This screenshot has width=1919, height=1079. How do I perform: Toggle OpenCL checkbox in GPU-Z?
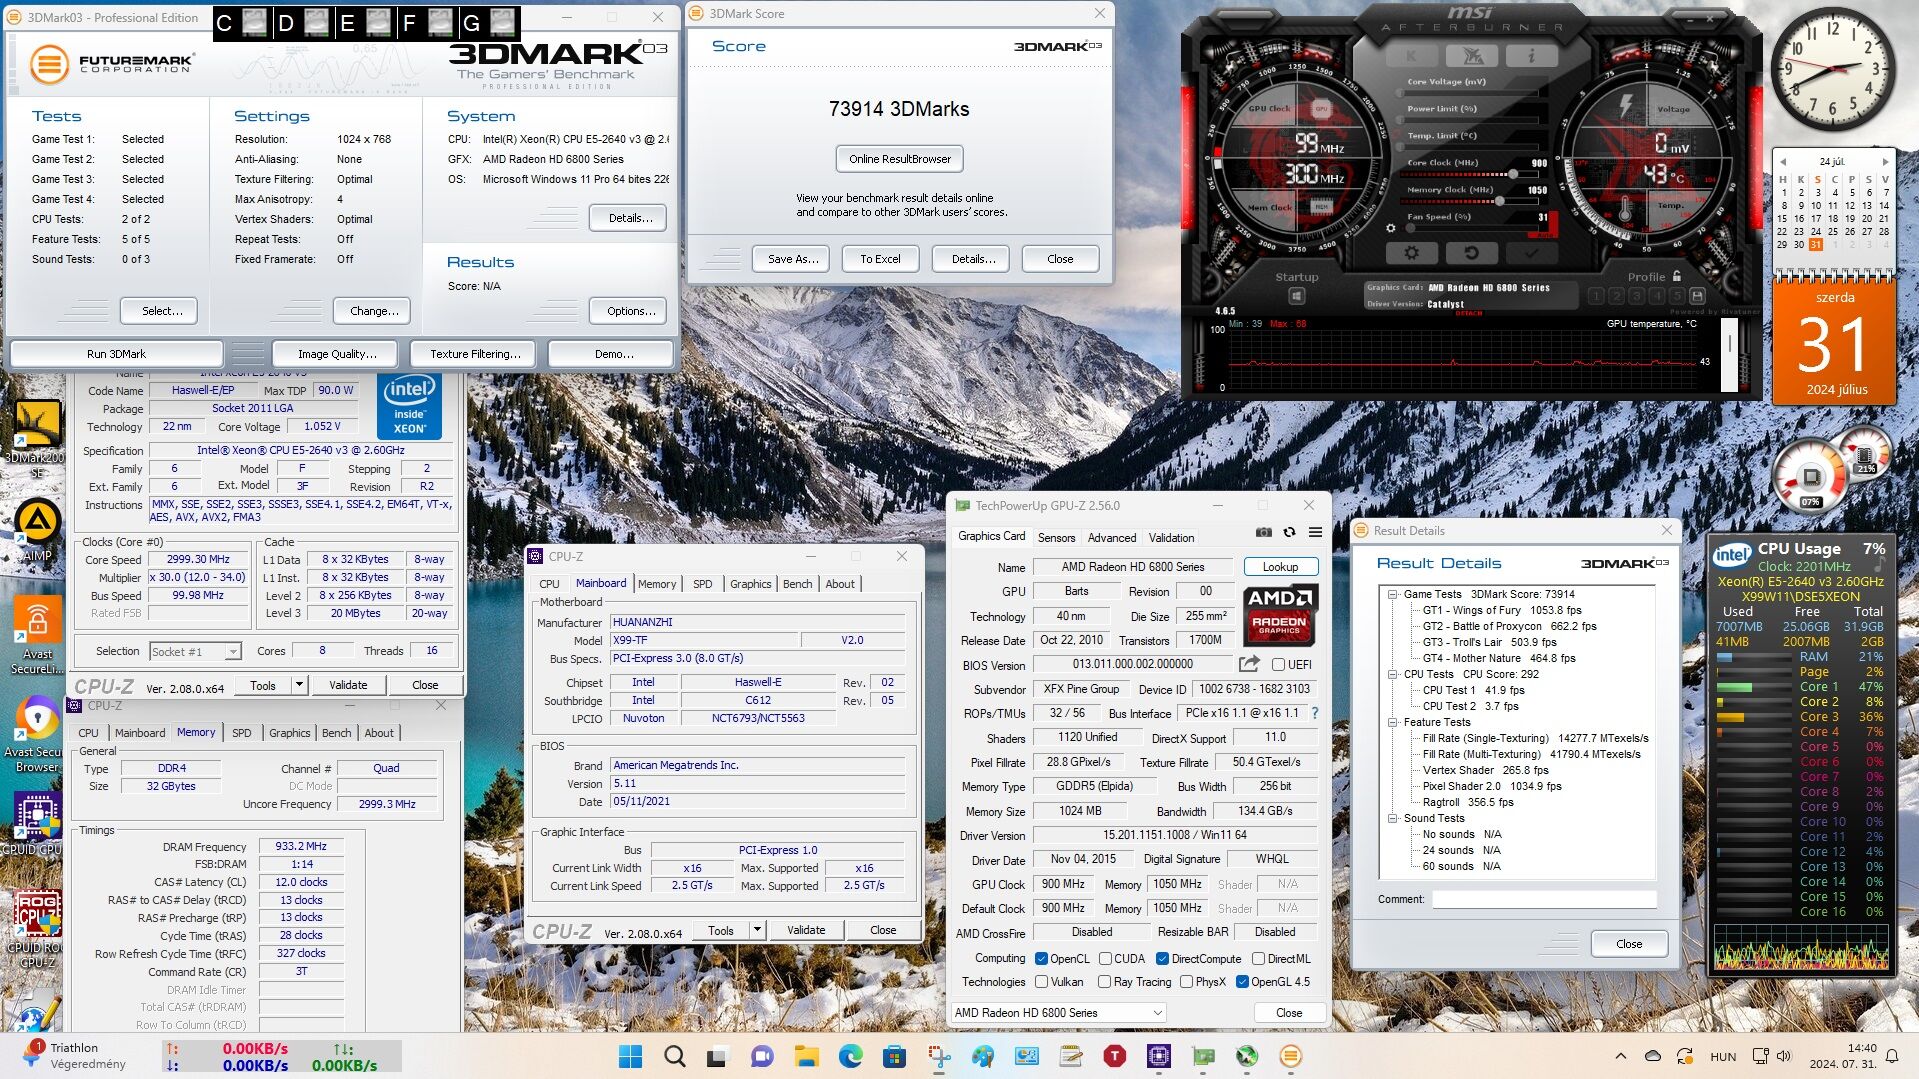(x=1041, y=959)
